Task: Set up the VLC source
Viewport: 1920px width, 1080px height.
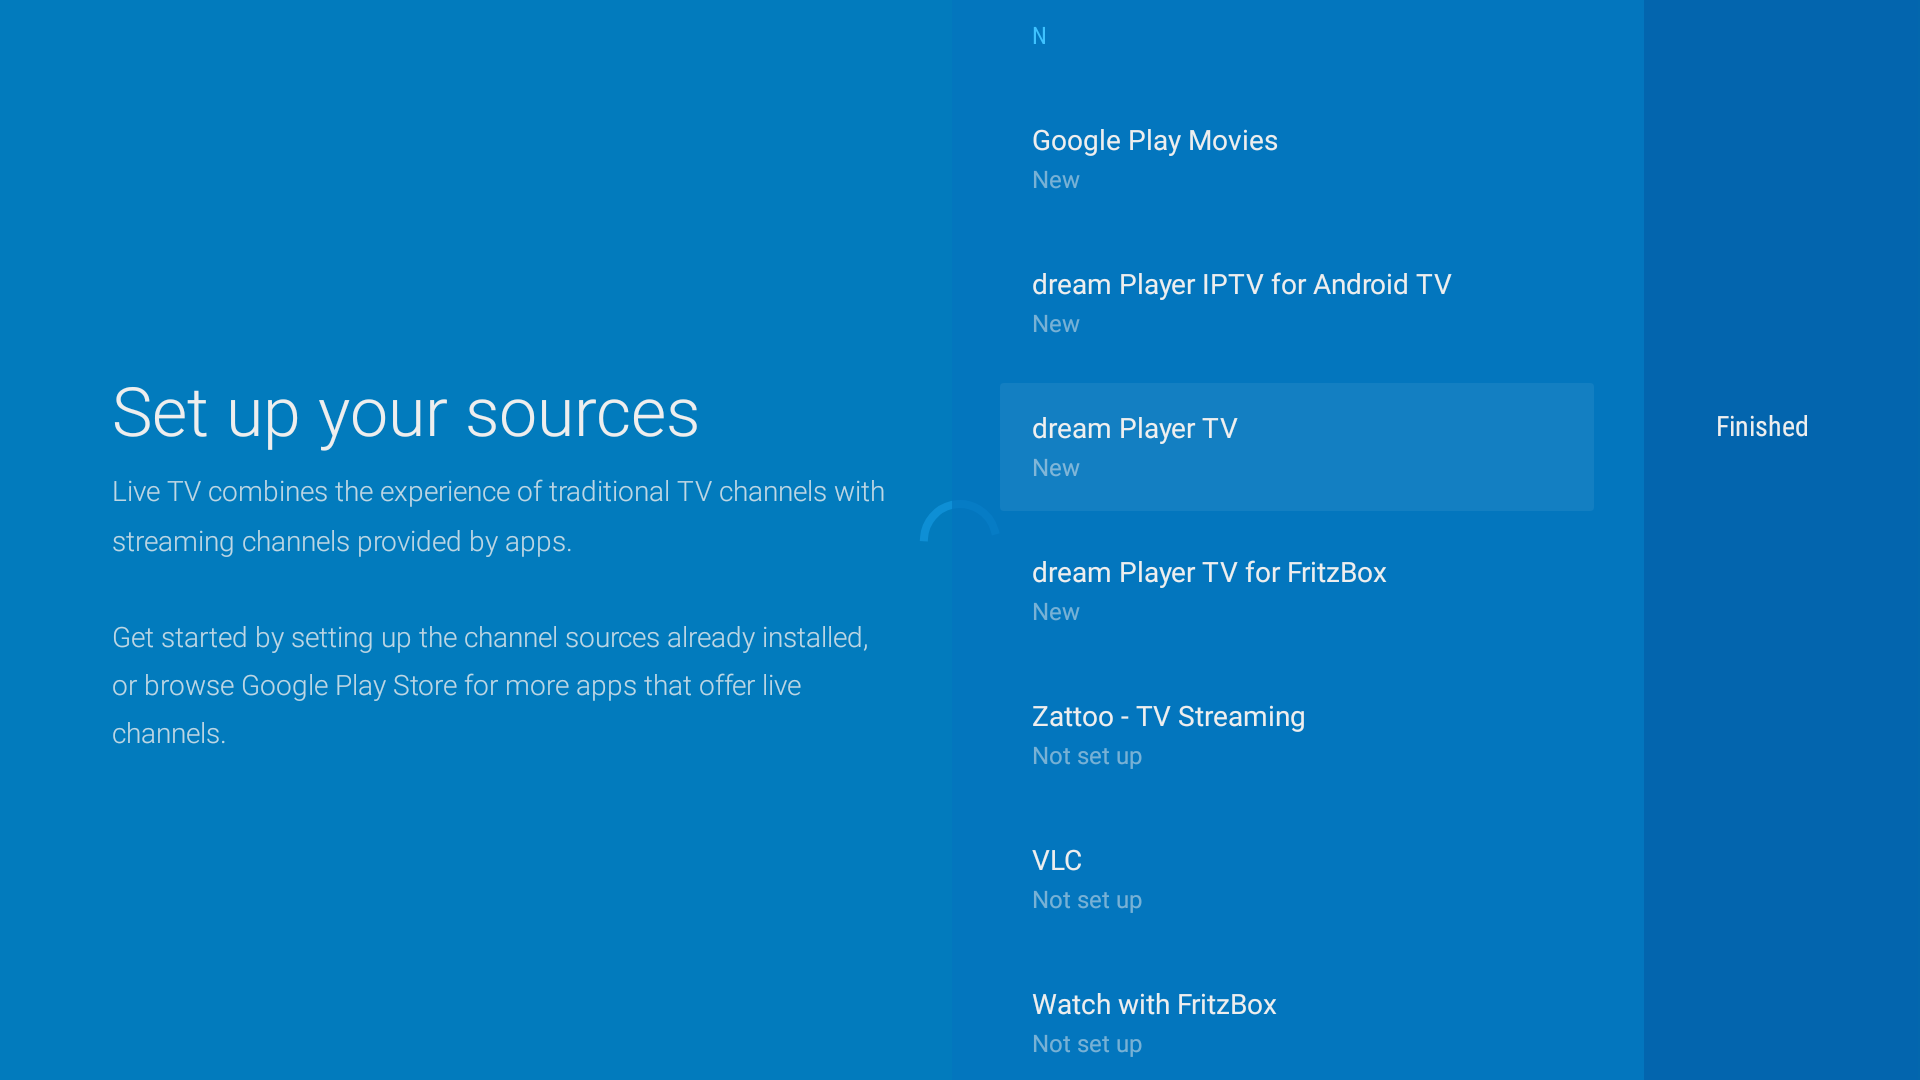Action: coord(1297,879)
